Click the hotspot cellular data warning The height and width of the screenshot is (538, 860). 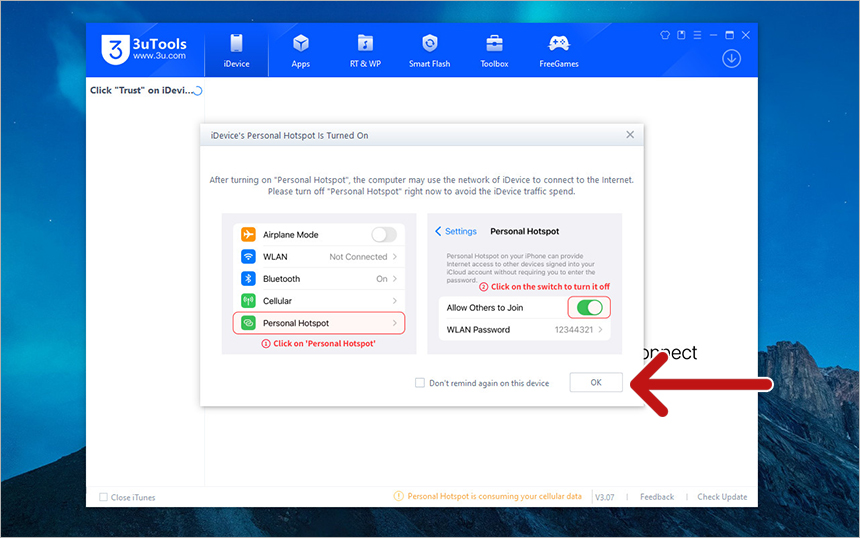point(494,496)
